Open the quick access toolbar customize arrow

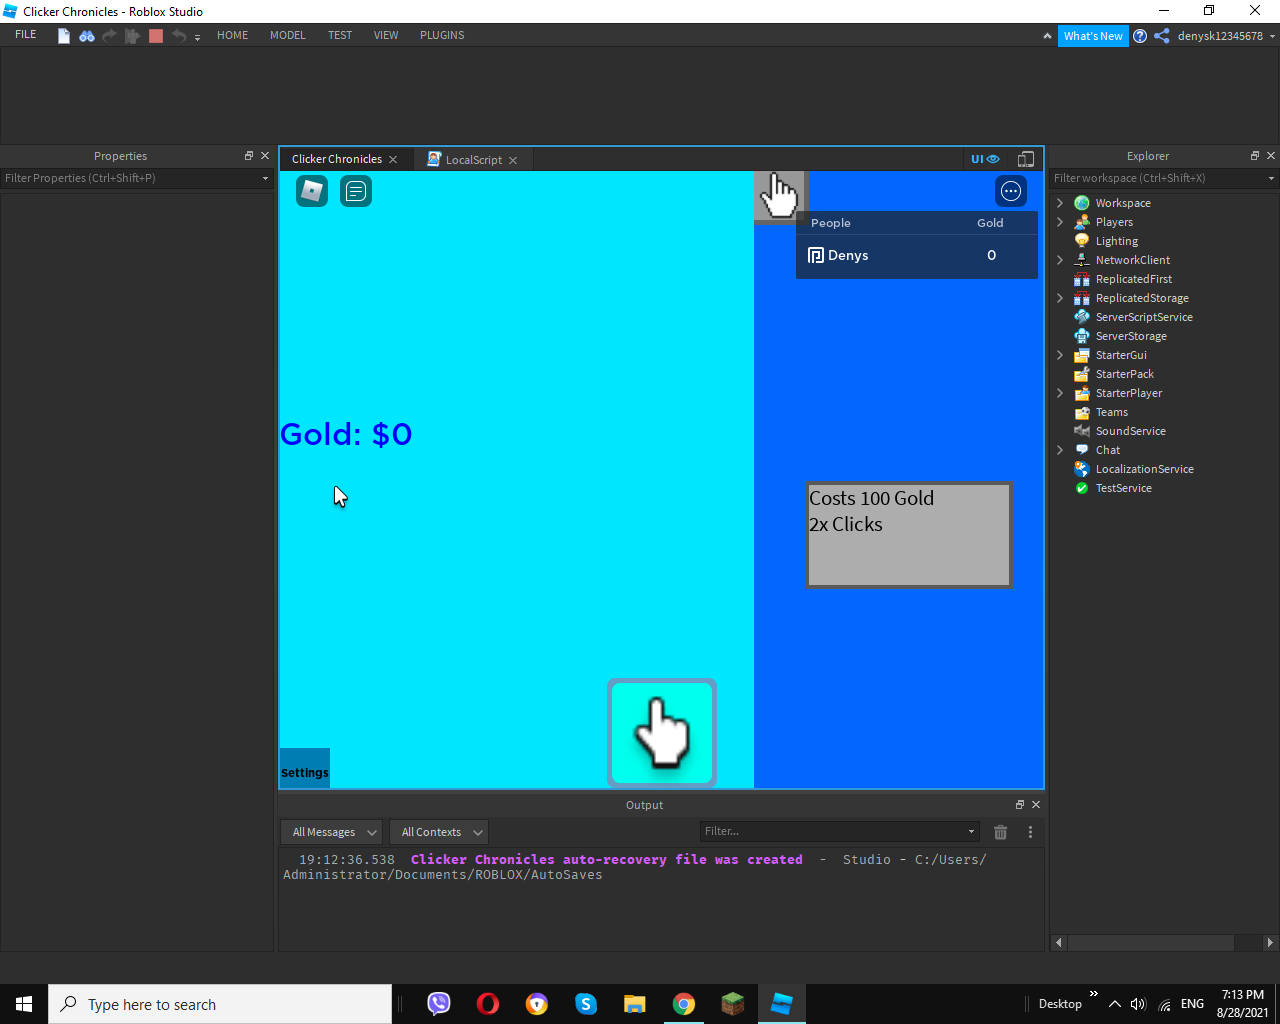(197, 37)
